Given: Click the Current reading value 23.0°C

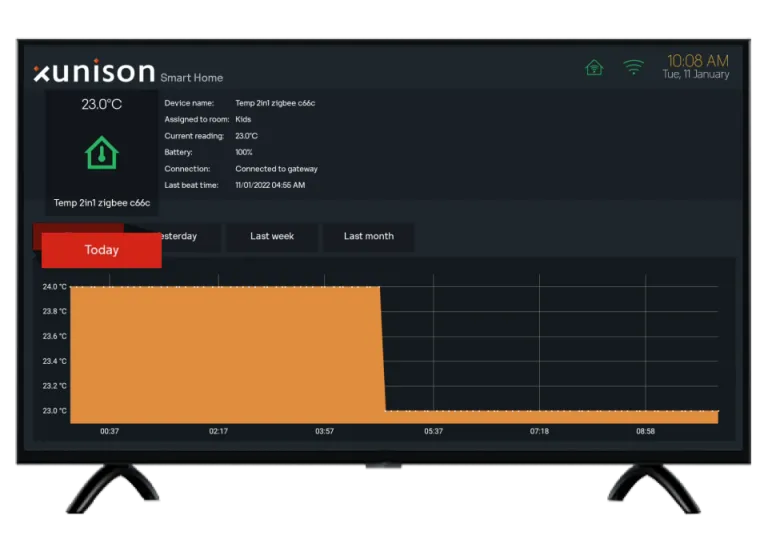Looking at the screenshot, I should coord(246,136).
